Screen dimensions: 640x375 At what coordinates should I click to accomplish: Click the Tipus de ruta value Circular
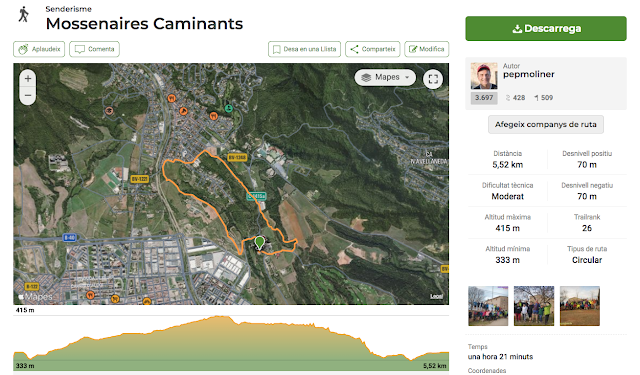click(x=587, y=260)
